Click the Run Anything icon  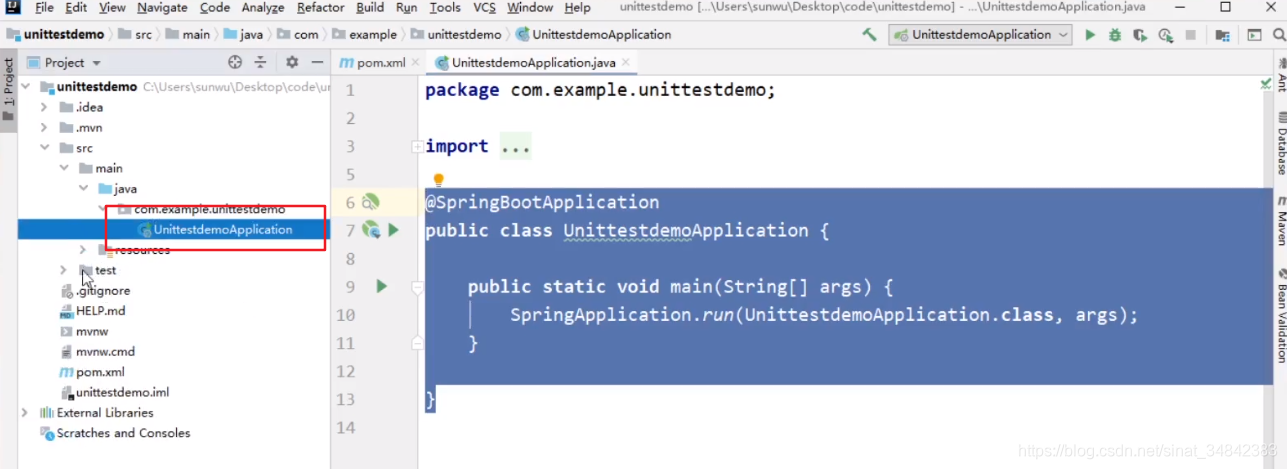(x=1254, y=35)
